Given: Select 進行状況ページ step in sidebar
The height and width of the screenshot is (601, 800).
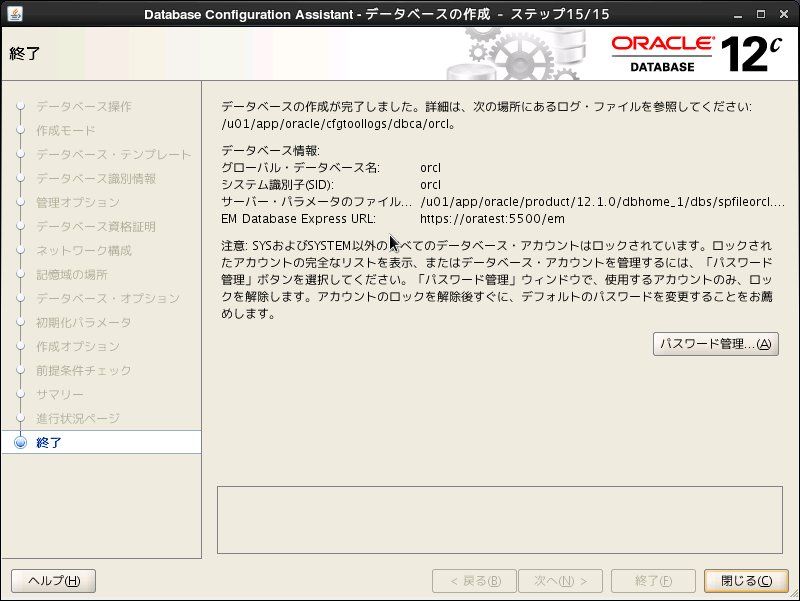Looking at the screenshot, I should pos(78,418).
